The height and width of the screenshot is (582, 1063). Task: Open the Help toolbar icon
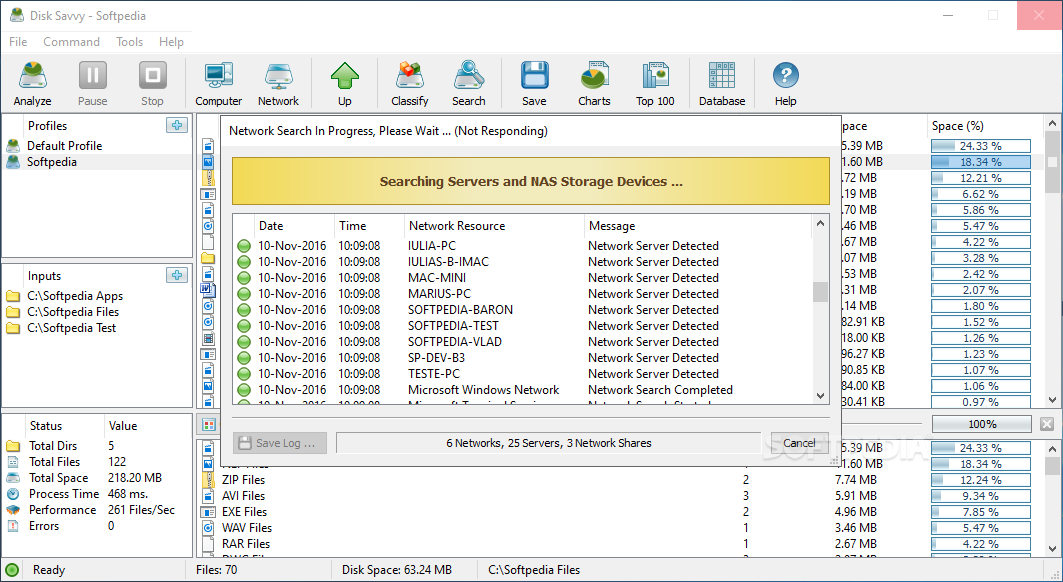(x=785, y=83)
